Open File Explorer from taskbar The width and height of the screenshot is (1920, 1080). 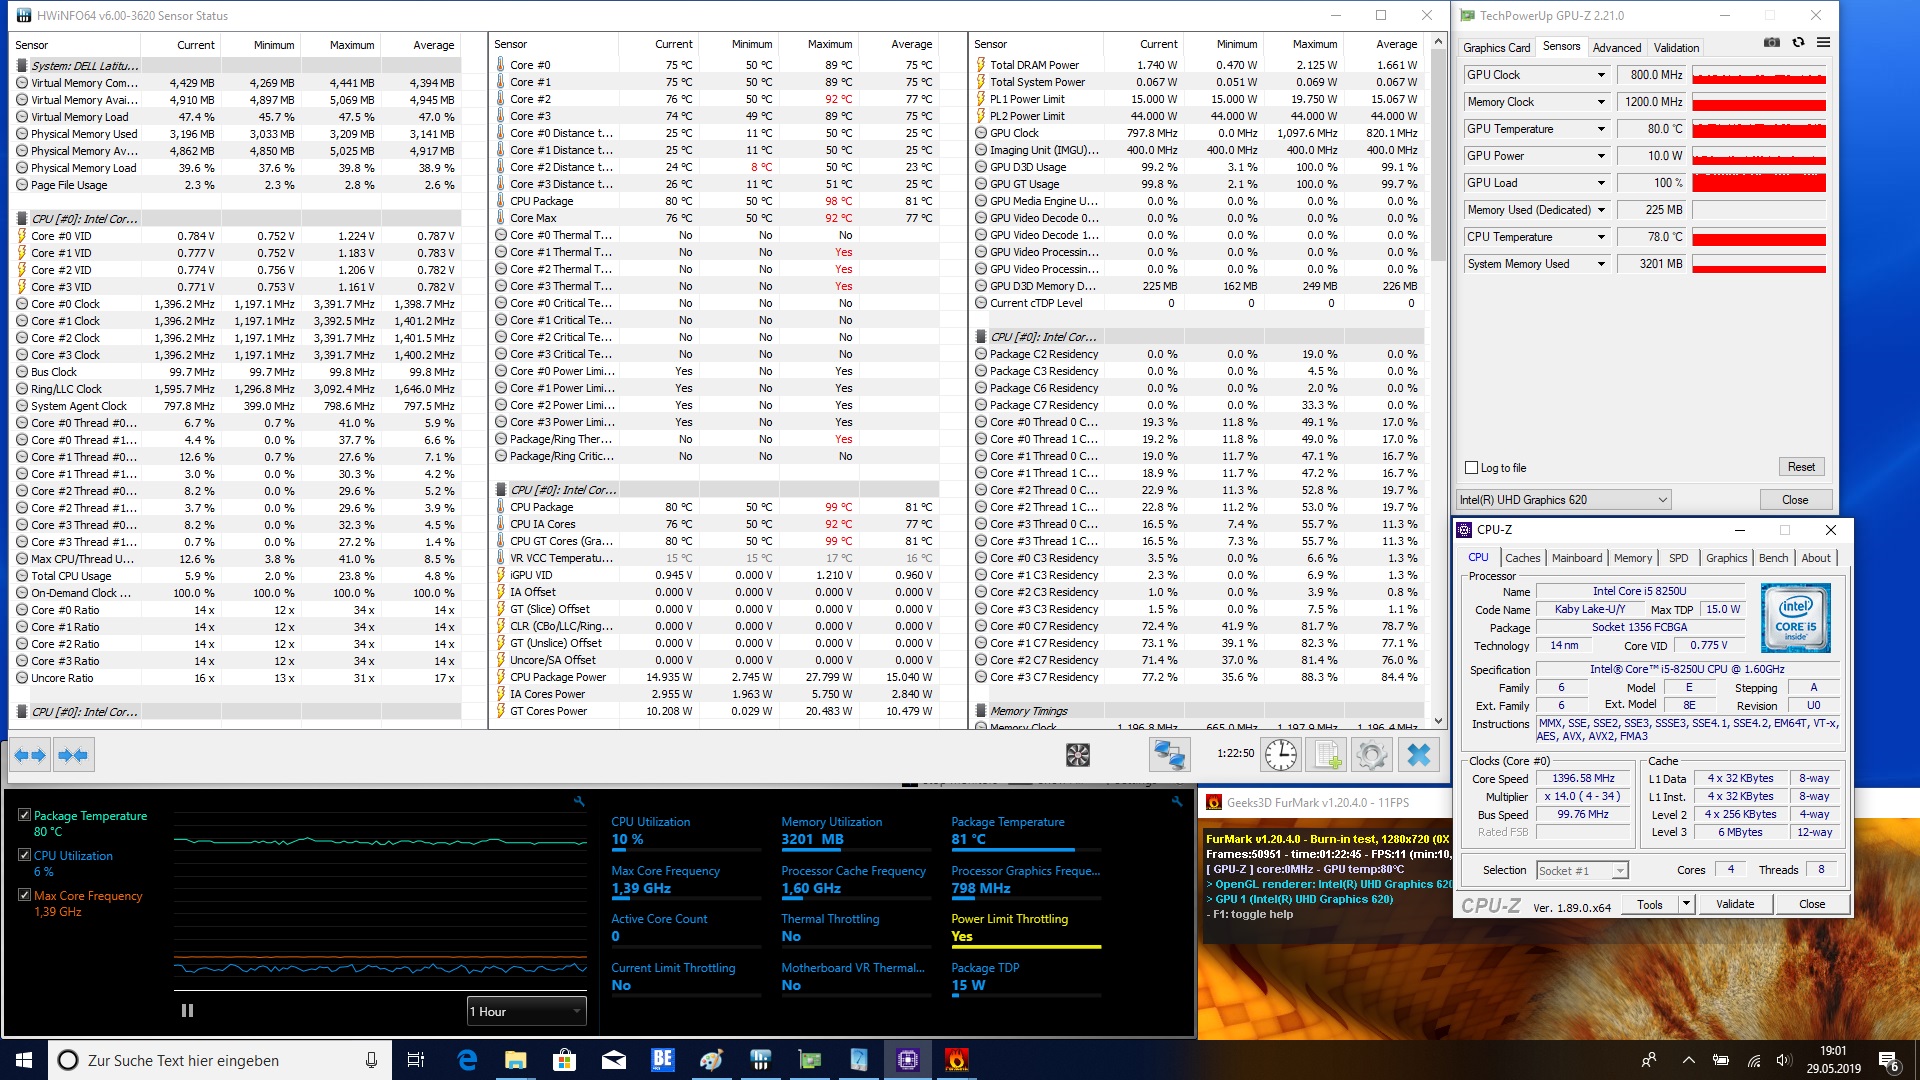click(x=516, y=1060)
